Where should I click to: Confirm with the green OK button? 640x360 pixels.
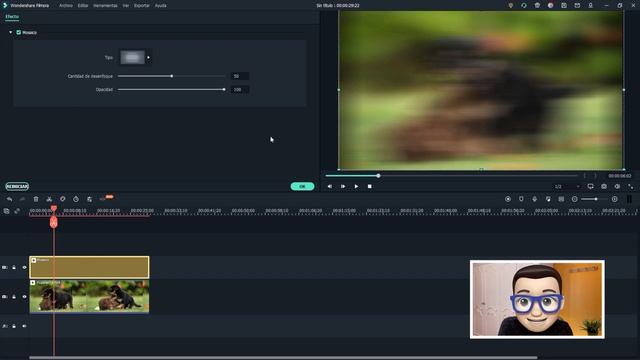click(x=302, y=187)
